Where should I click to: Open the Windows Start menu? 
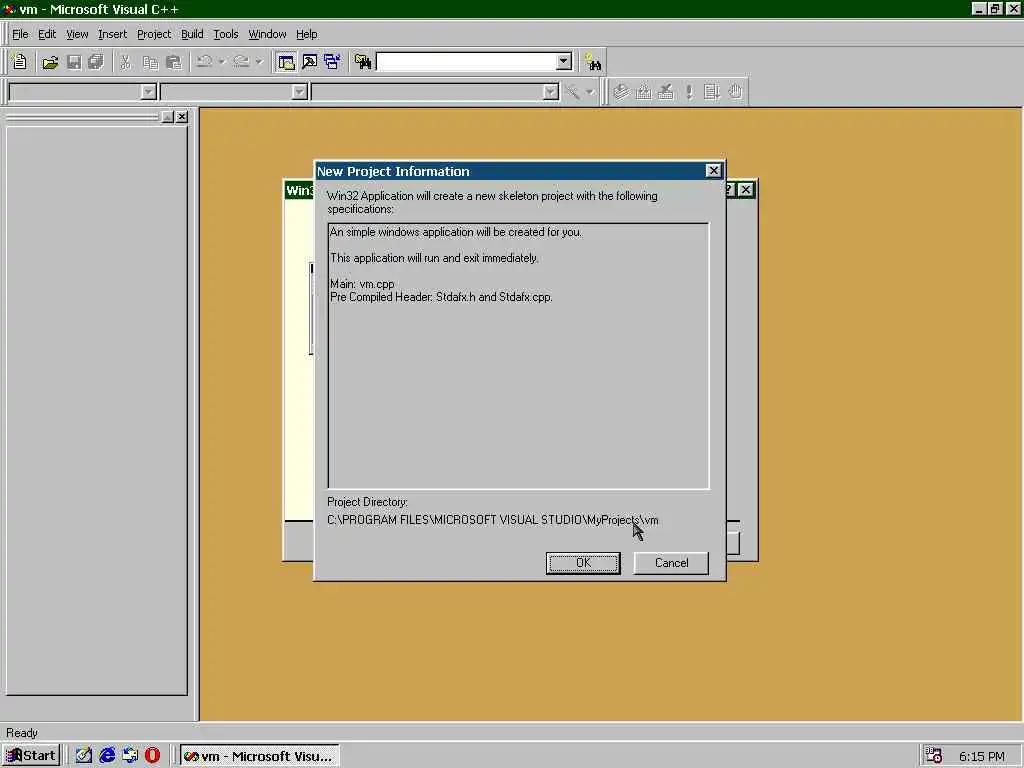coord(31,756)
